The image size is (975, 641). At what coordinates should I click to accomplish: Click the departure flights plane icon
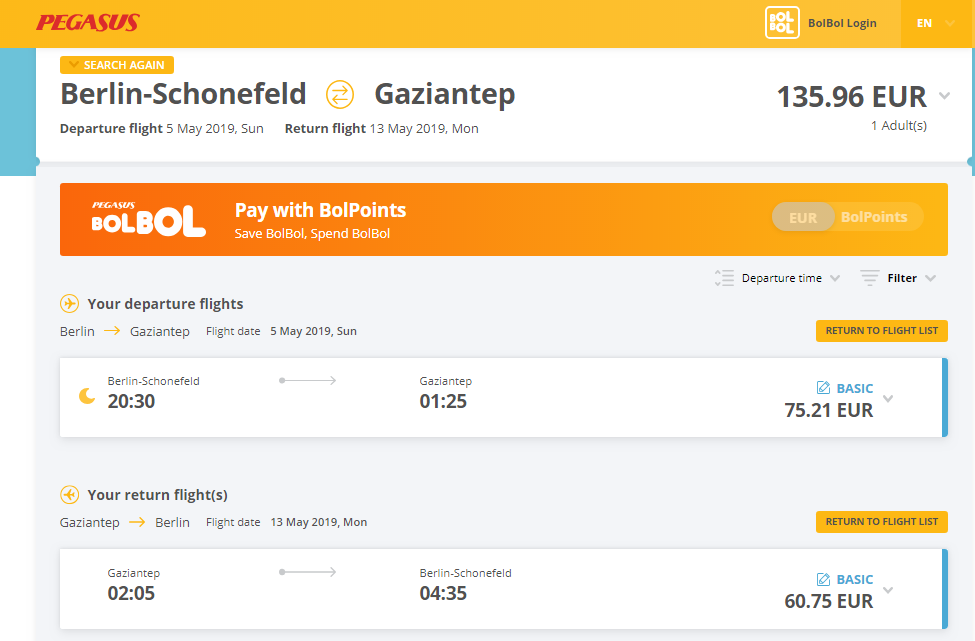[69, 304]
